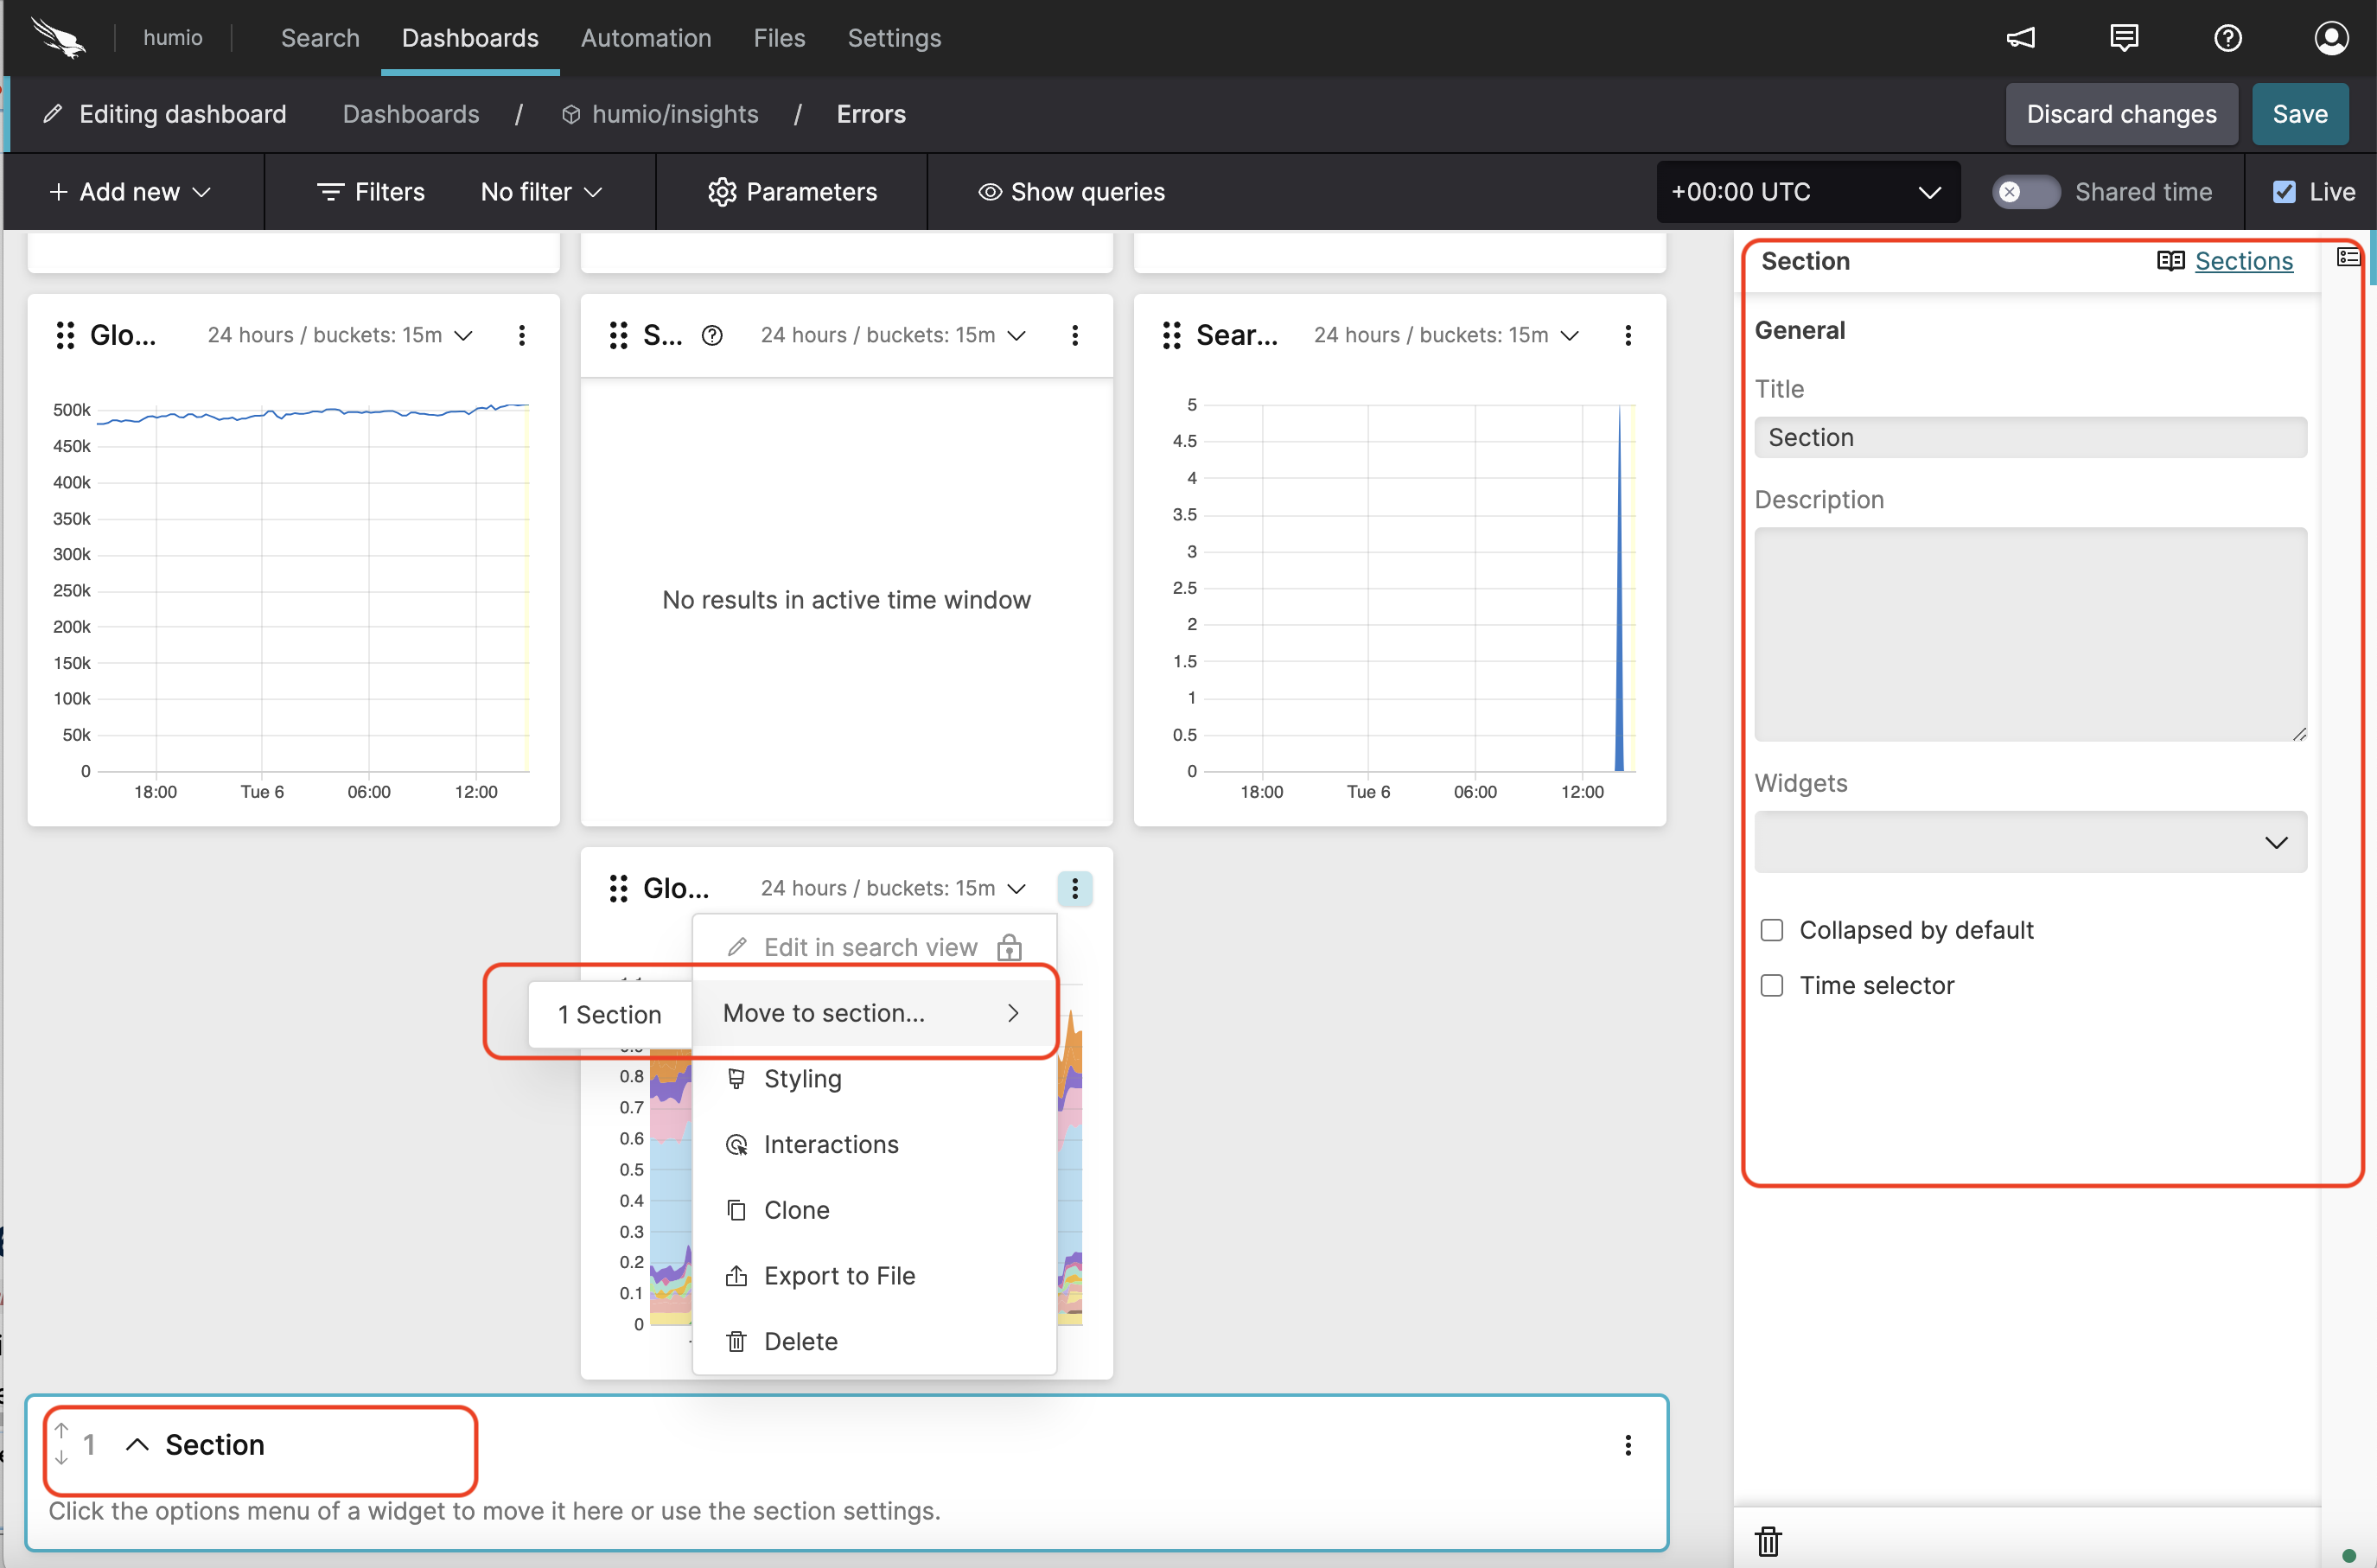Image resolution: width=2377 pixels, height=1568 pixels.
Task: Open the feedback chat icon
Action: [x=2124, y=38]
